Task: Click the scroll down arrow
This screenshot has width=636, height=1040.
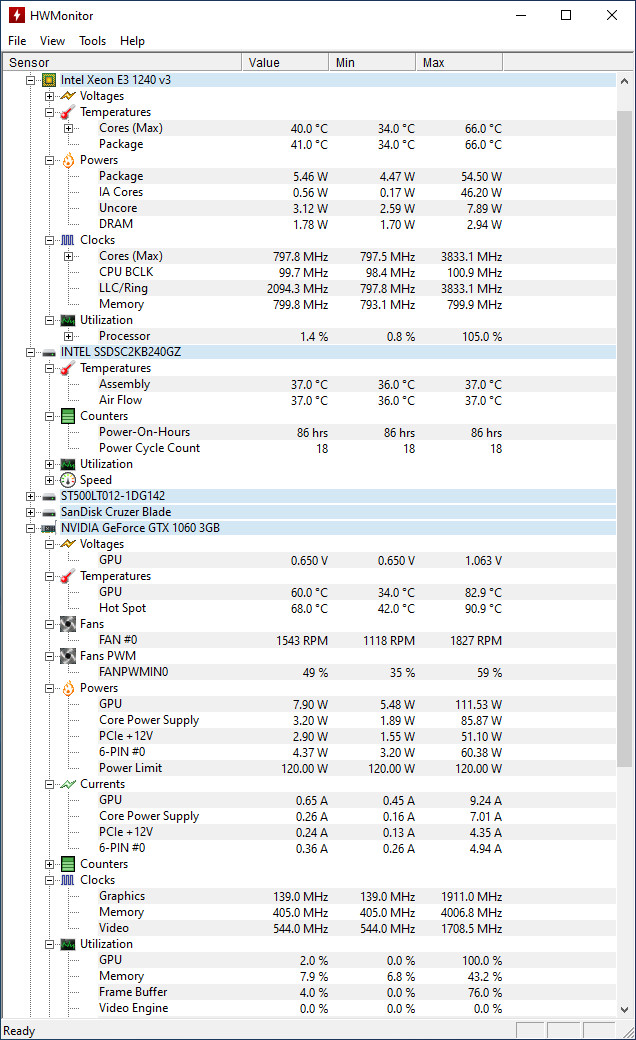Action: click(x=624, y=1009)
